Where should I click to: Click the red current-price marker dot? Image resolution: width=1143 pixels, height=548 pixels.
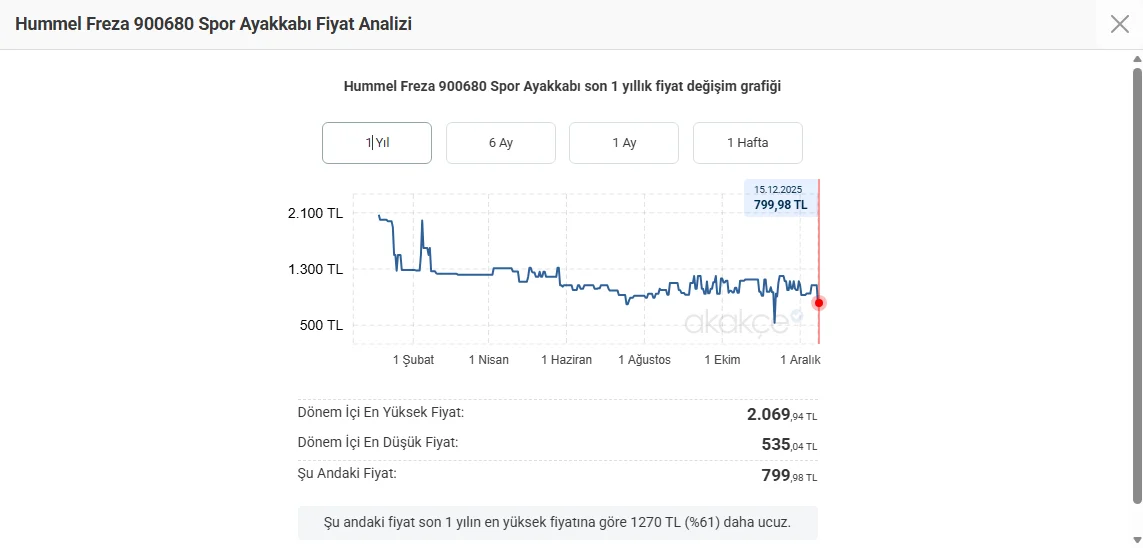click(819, 303)
